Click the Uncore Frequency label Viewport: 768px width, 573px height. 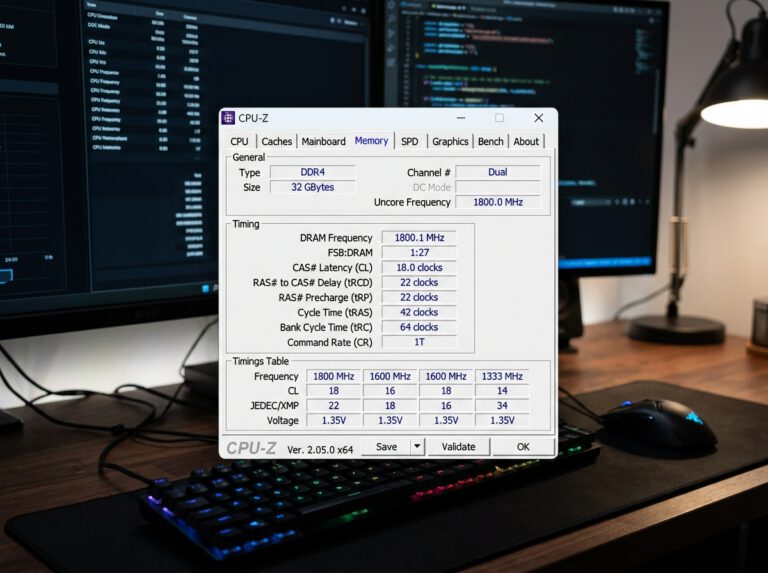coord(412,202)
